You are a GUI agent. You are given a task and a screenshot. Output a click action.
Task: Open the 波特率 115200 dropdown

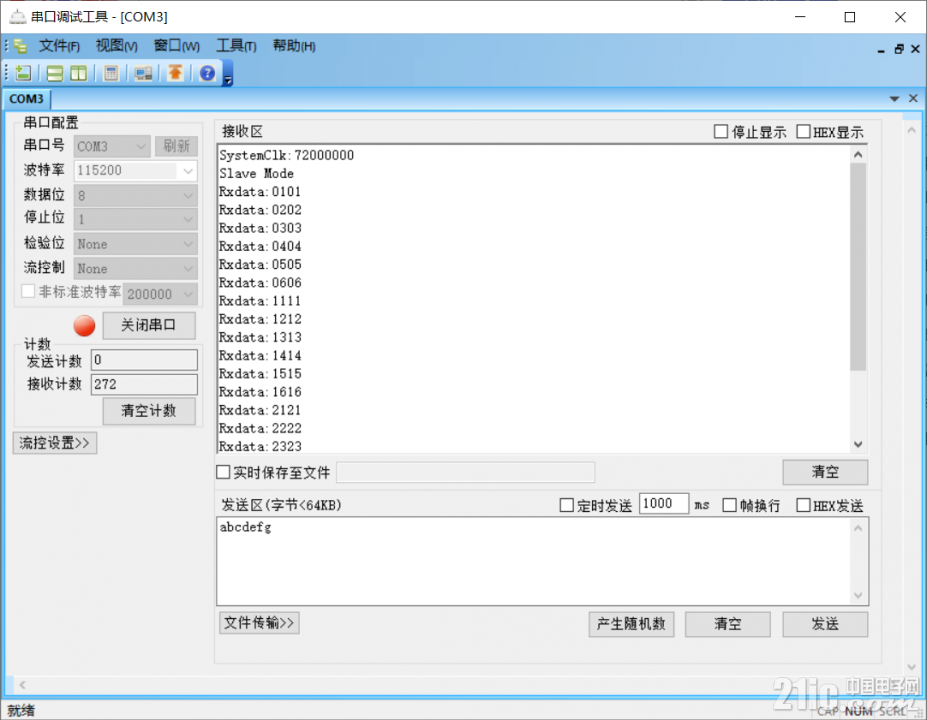(135, 171)
